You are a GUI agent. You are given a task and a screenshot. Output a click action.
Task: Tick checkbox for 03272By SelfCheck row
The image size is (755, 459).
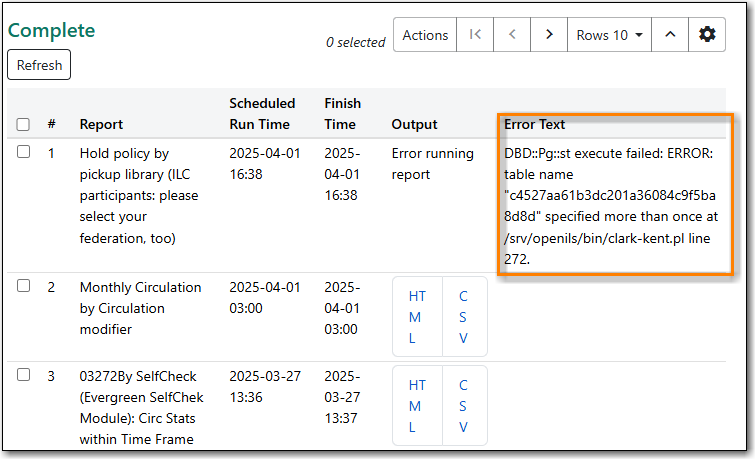click(23, 374)
